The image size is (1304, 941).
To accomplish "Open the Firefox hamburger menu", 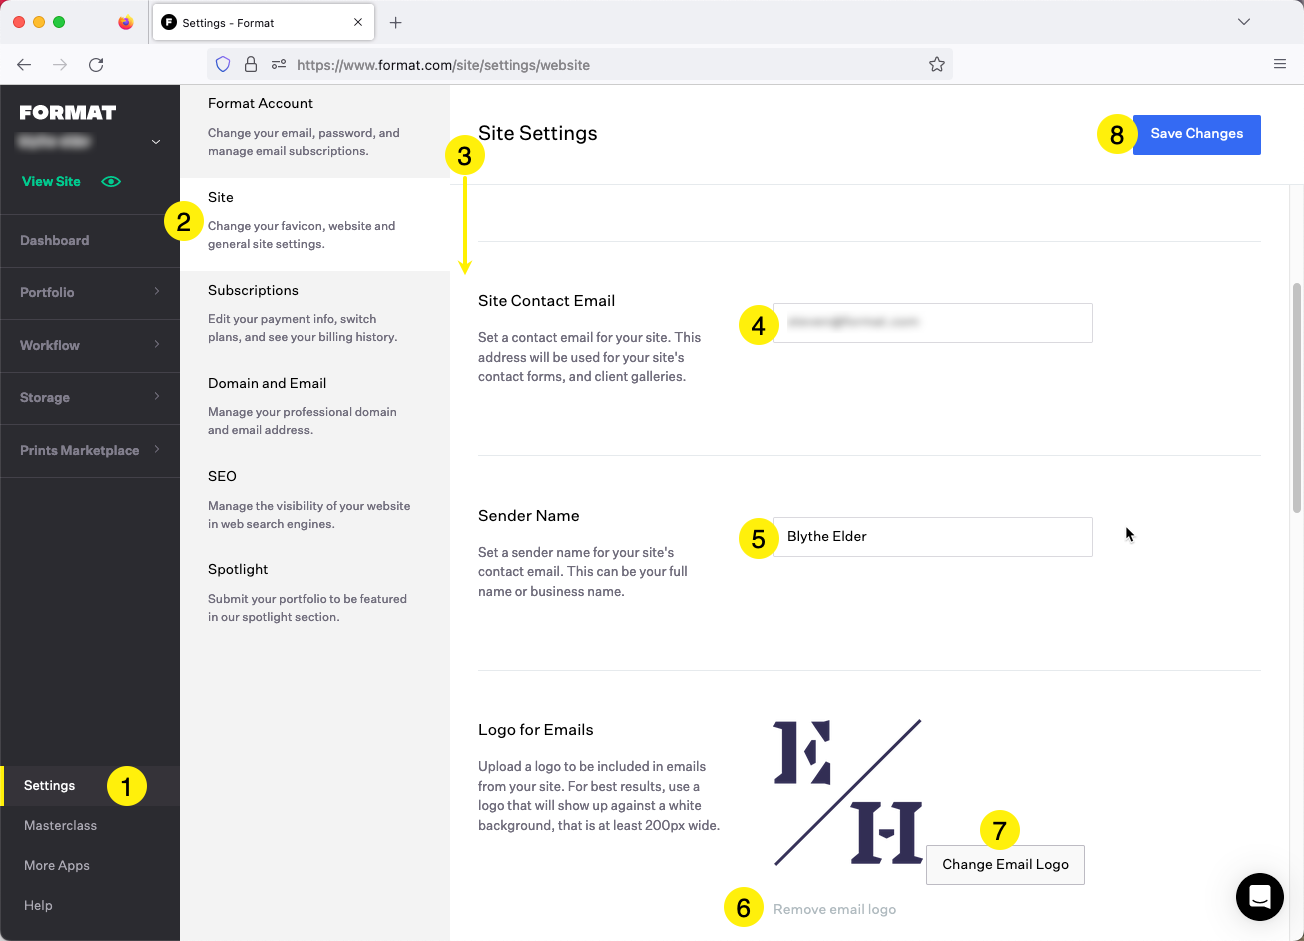I will (x=1279, y=64).
